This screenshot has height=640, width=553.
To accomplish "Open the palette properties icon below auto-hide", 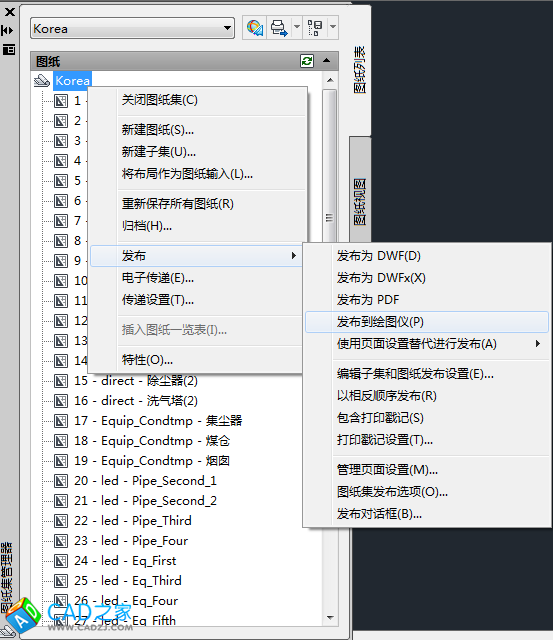I will 8,50.
